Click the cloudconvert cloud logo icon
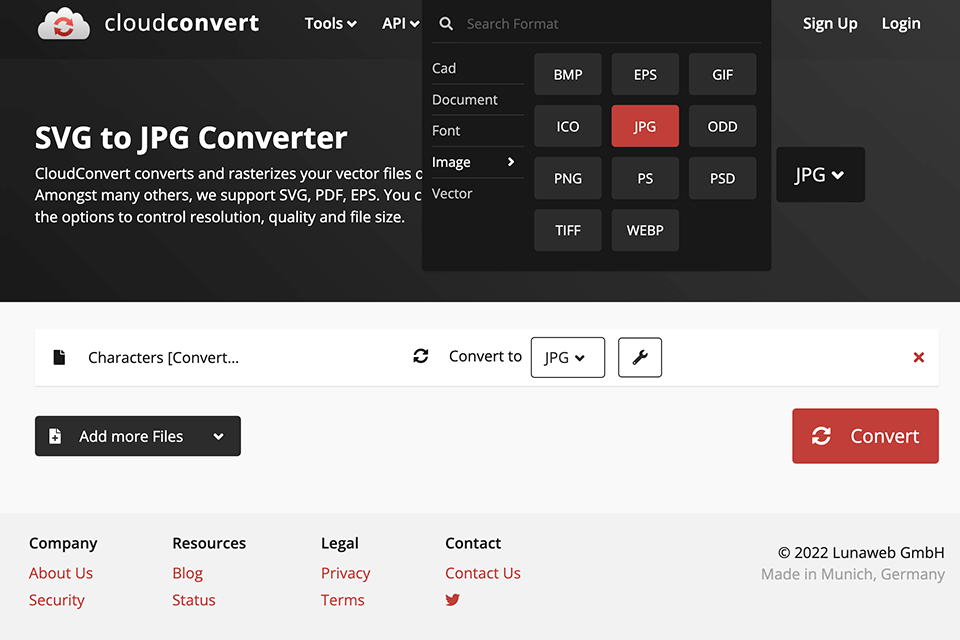 click(64, 24)
